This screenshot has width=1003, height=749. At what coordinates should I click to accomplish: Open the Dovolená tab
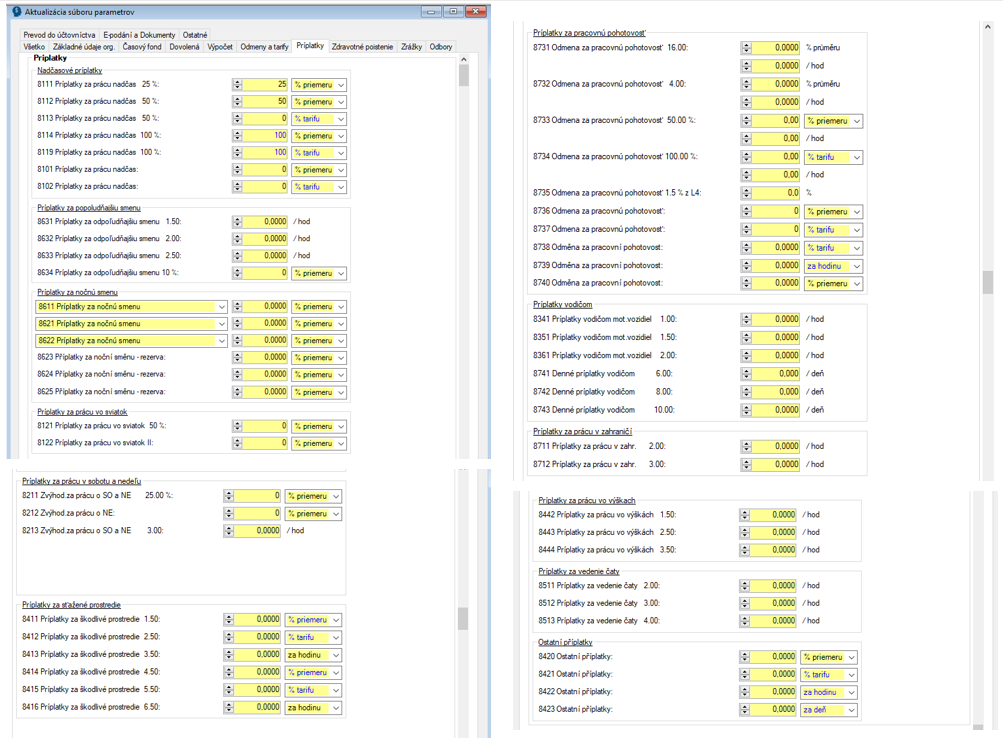[184, 47]
